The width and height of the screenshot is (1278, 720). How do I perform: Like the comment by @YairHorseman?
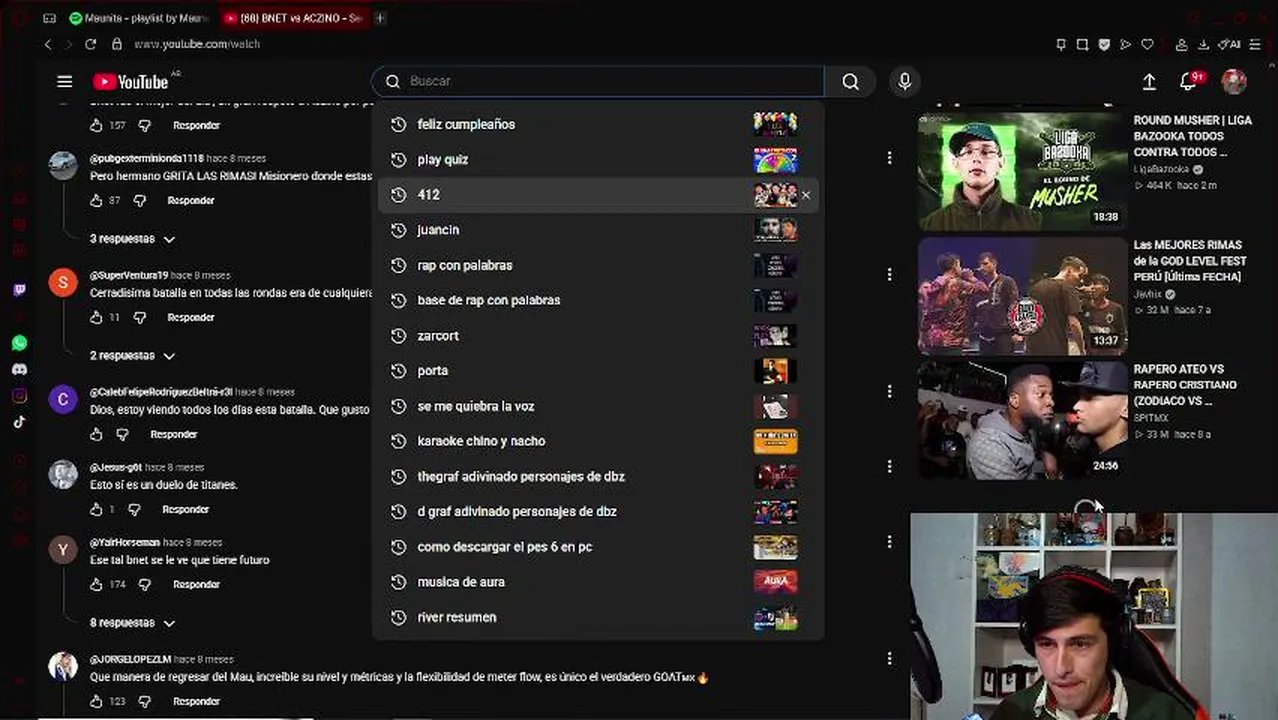(96, 584)
